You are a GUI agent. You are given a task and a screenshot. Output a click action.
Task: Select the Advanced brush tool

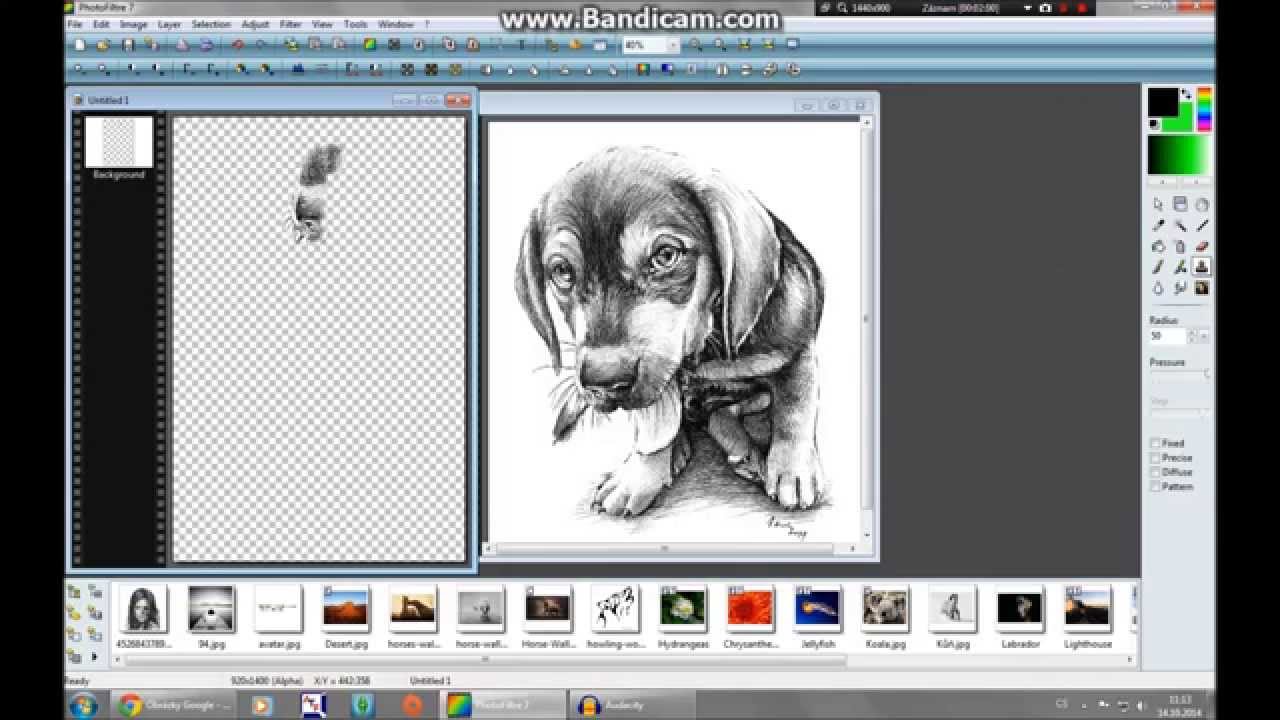point(1180,267)
